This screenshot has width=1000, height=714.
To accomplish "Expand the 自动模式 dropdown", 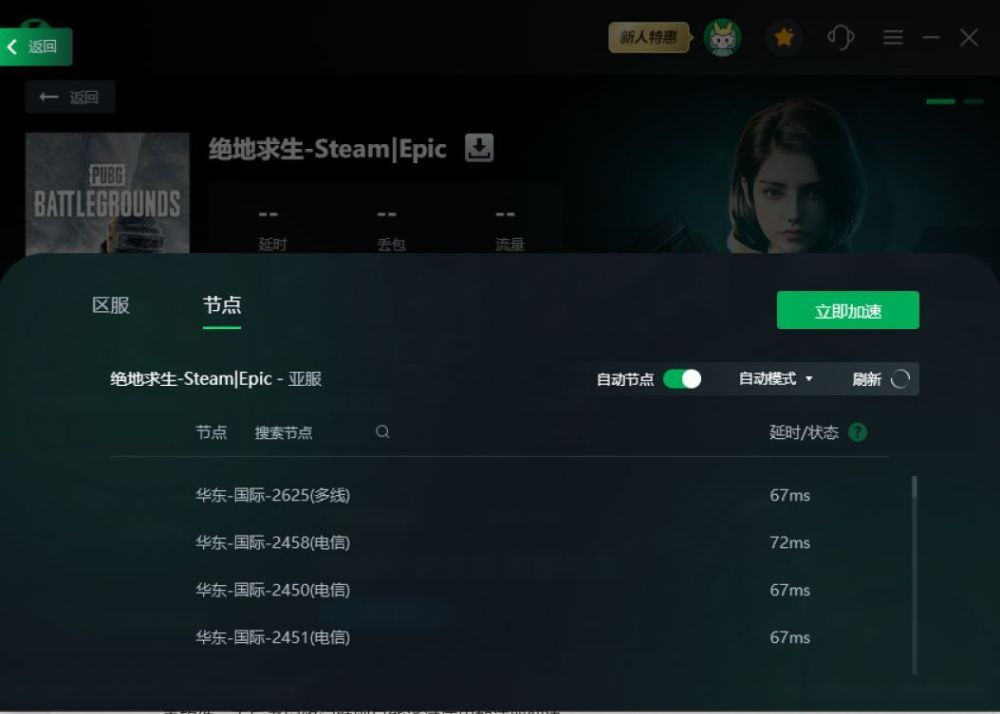I will (x=776, y=379).
